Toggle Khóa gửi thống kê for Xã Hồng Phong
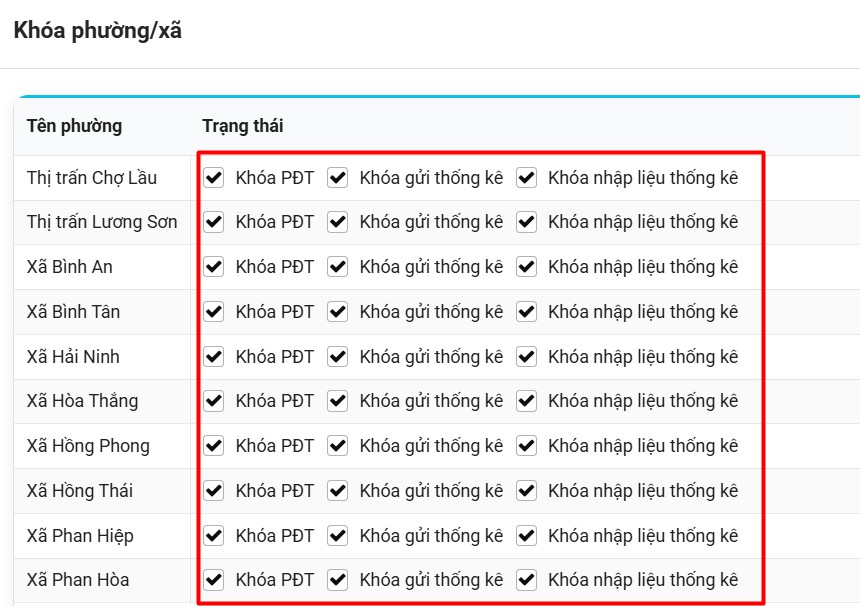 [x=338, y=446]
